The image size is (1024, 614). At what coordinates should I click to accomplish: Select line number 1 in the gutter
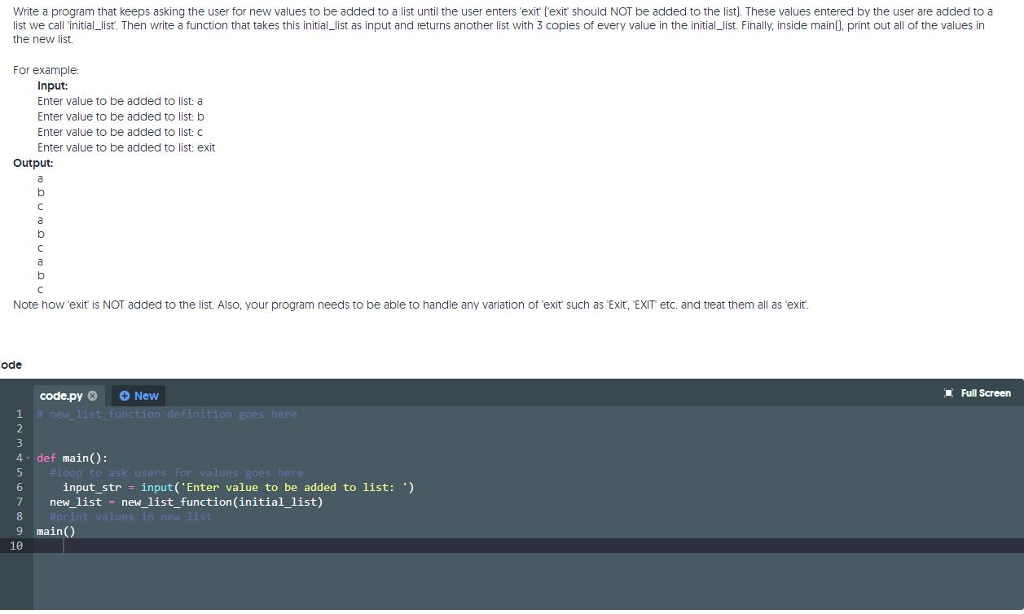(19, 414)
